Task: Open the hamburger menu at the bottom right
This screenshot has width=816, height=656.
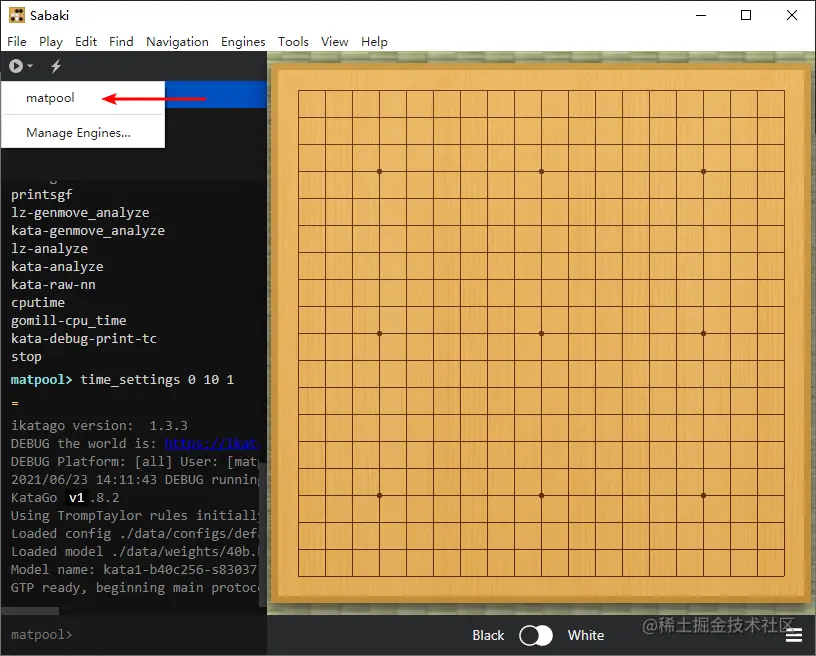Action: coord(794,635)
